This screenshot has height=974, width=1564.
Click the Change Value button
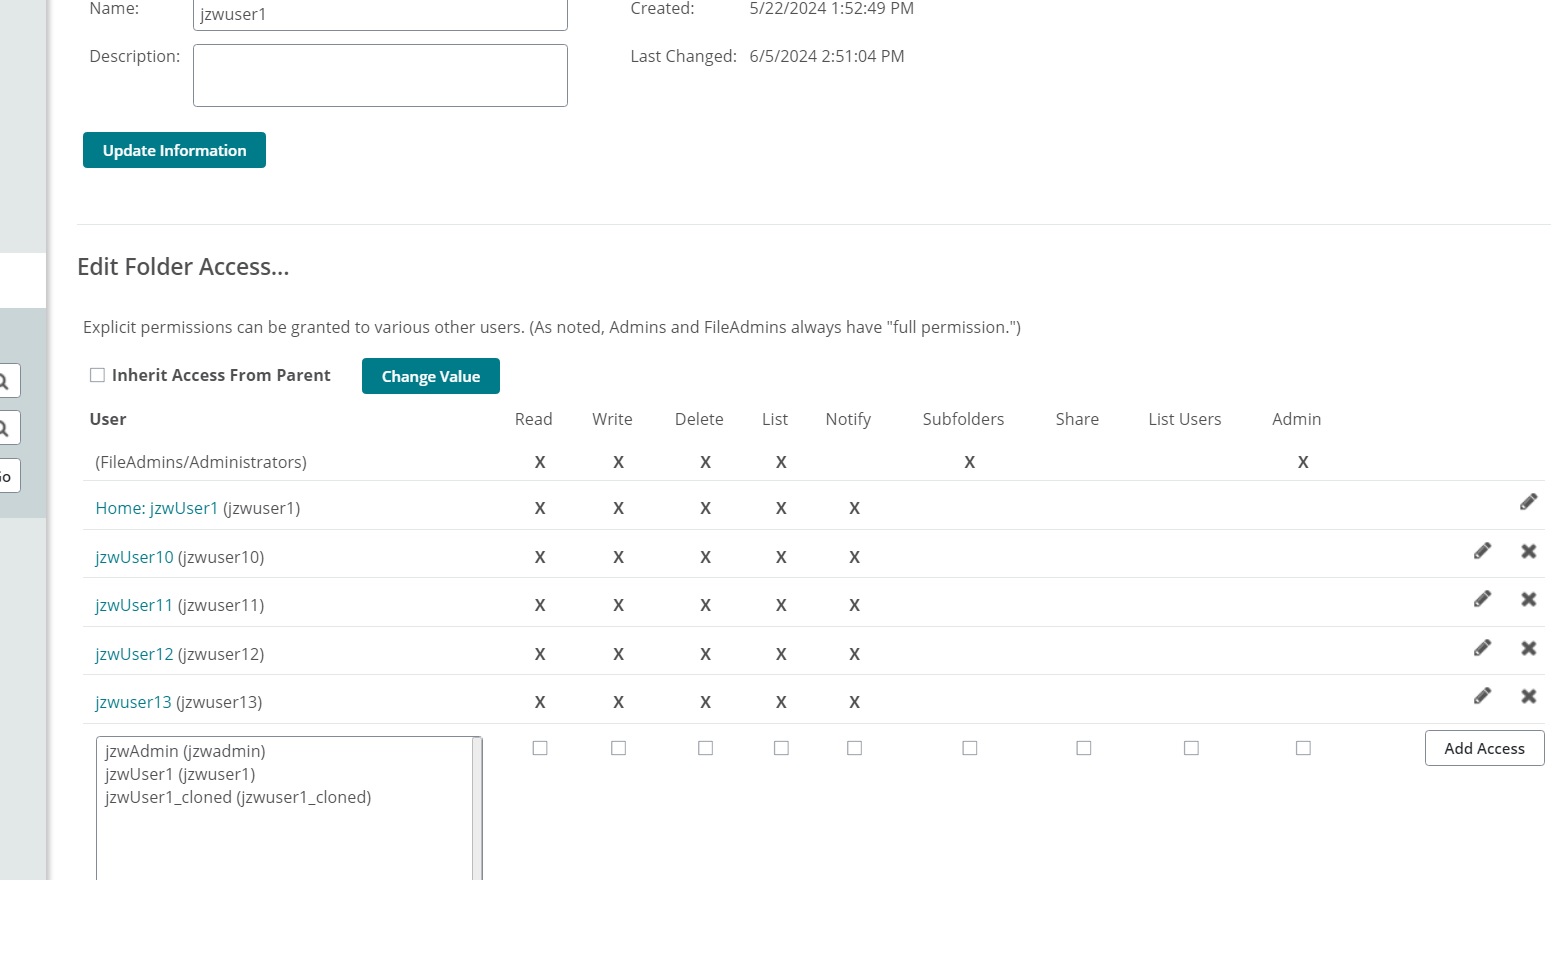431,376
